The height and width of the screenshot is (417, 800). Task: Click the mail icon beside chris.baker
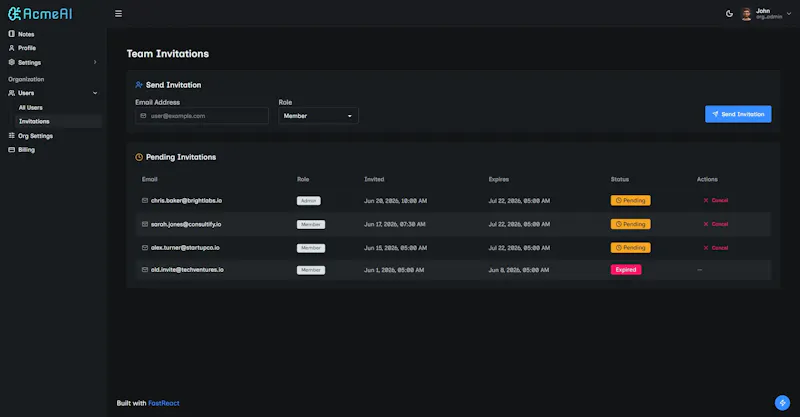145,201
